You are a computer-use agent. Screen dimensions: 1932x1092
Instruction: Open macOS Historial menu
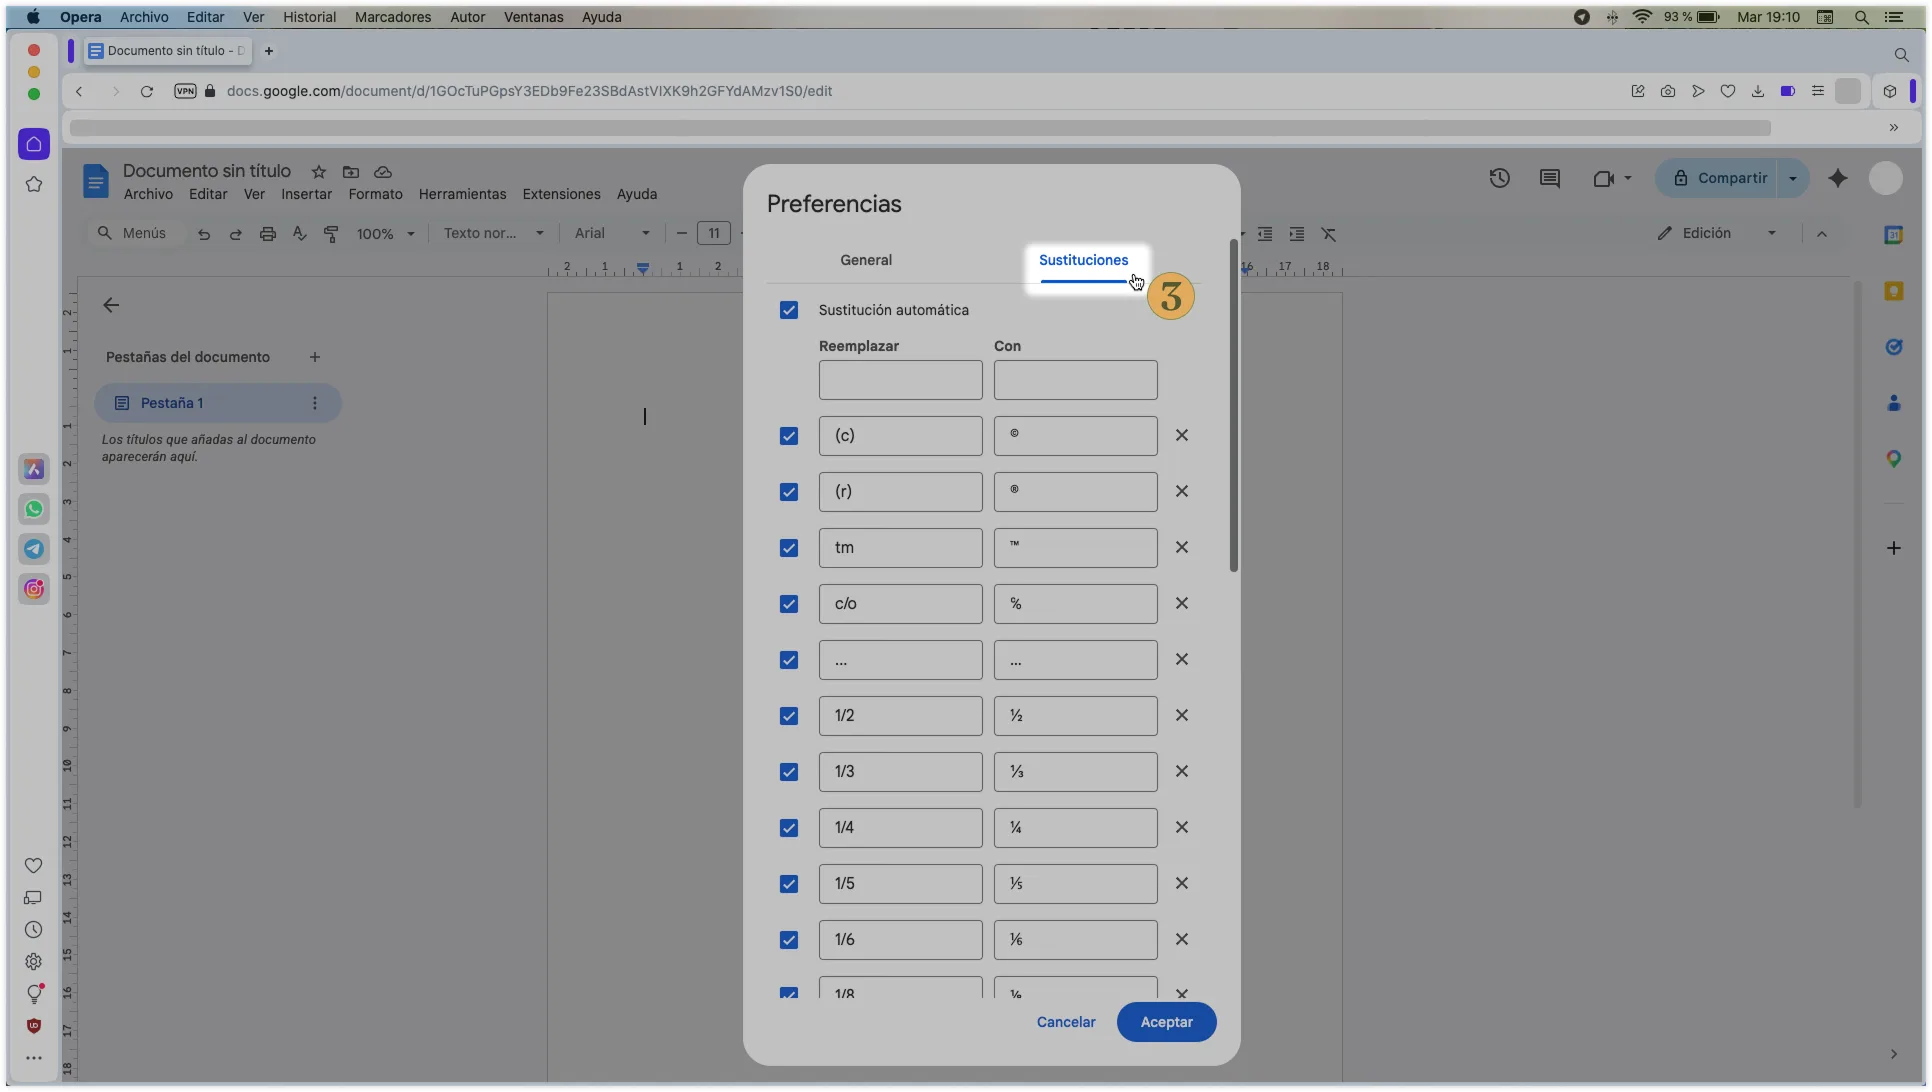pyautogui.click(x=309, y=17)
